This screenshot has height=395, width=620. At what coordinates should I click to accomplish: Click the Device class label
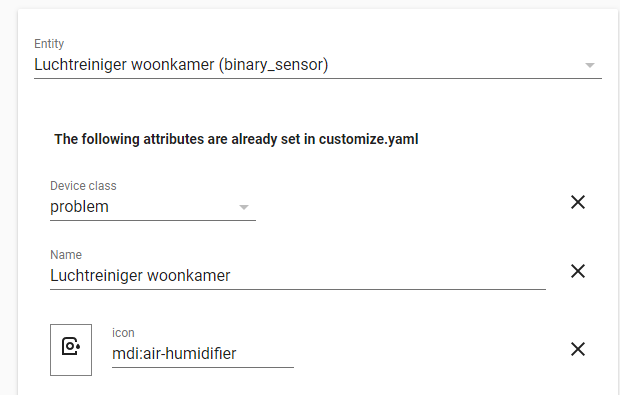(x=83, y=186)
